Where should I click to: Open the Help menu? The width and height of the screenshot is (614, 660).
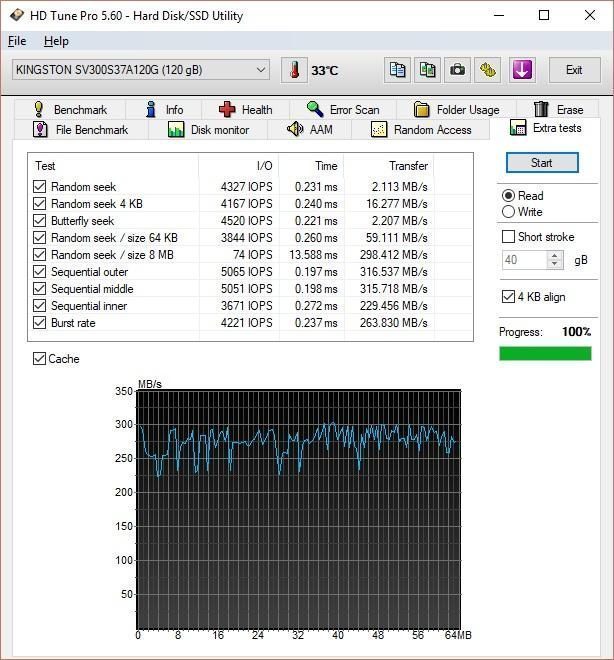coord(56,41)
